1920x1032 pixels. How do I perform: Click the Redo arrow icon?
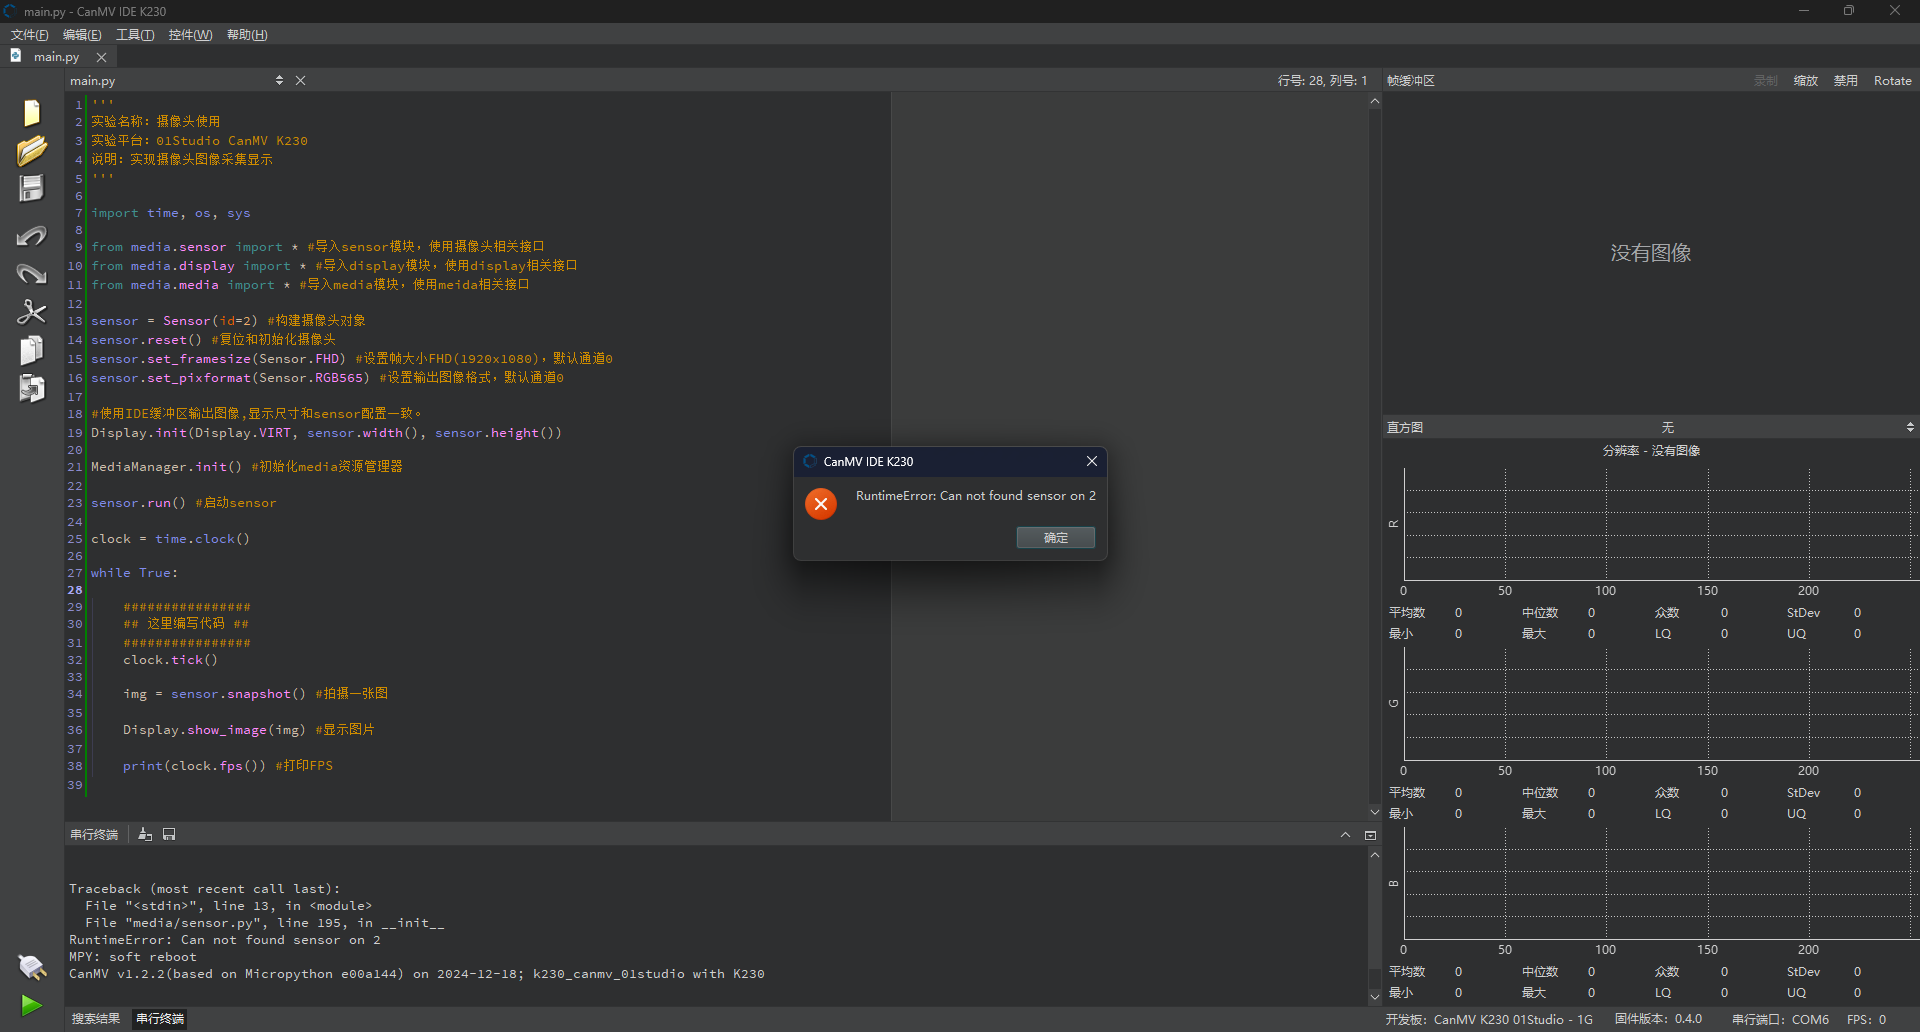(31, 274)
